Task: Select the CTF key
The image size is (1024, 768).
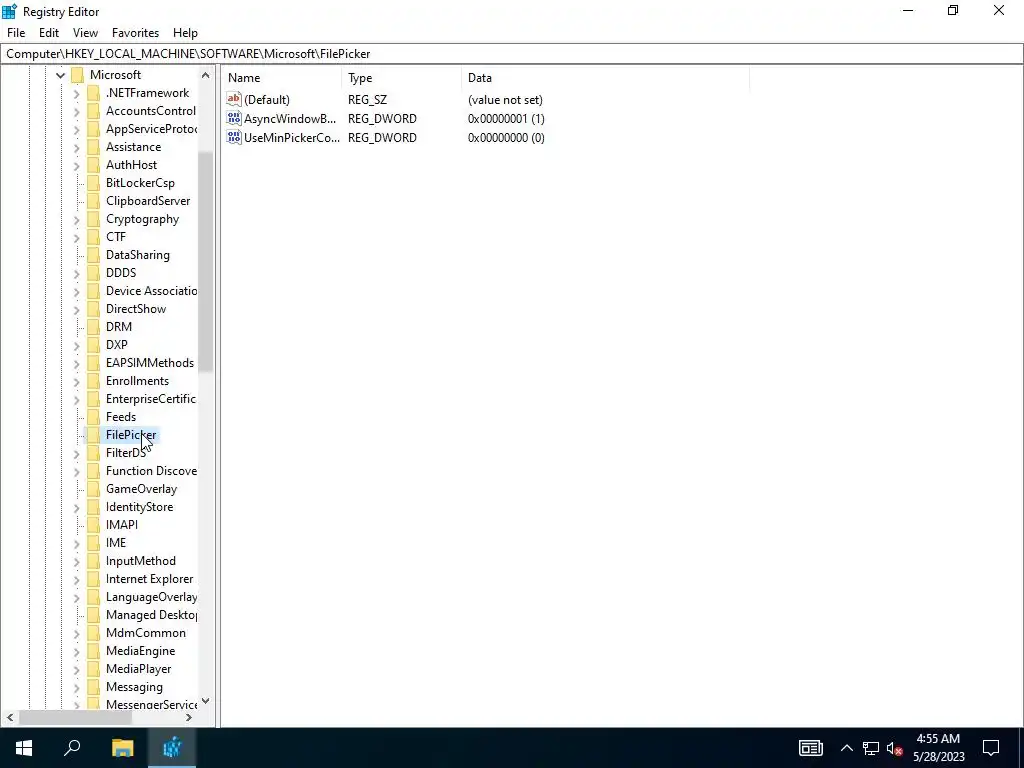Action: point(116,236)
